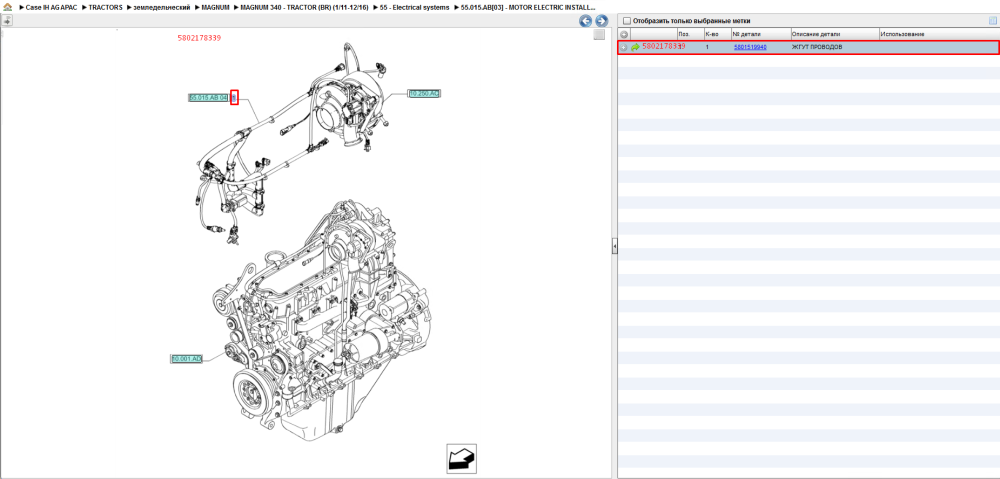The width and height of the screenshot is (1000, 479).
Task: Go to the catalog home icon
Action: tap(7, 7)
